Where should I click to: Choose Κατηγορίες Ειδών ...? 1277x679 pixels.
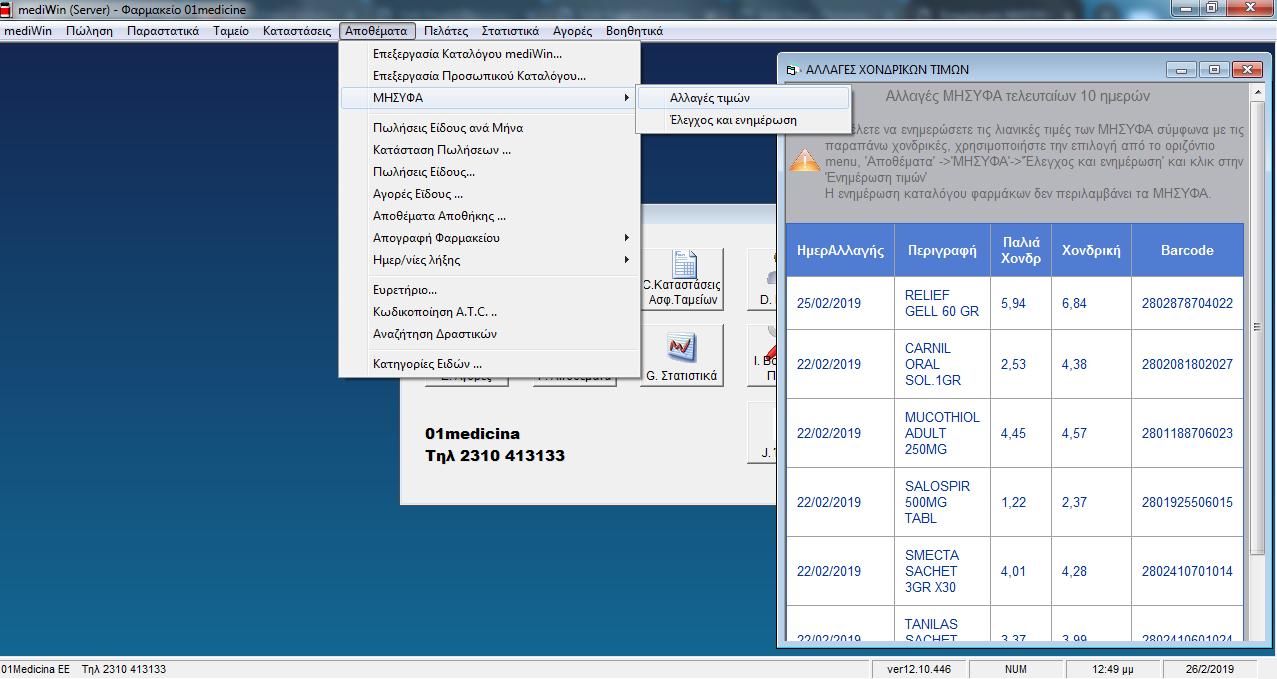point(490,364)
